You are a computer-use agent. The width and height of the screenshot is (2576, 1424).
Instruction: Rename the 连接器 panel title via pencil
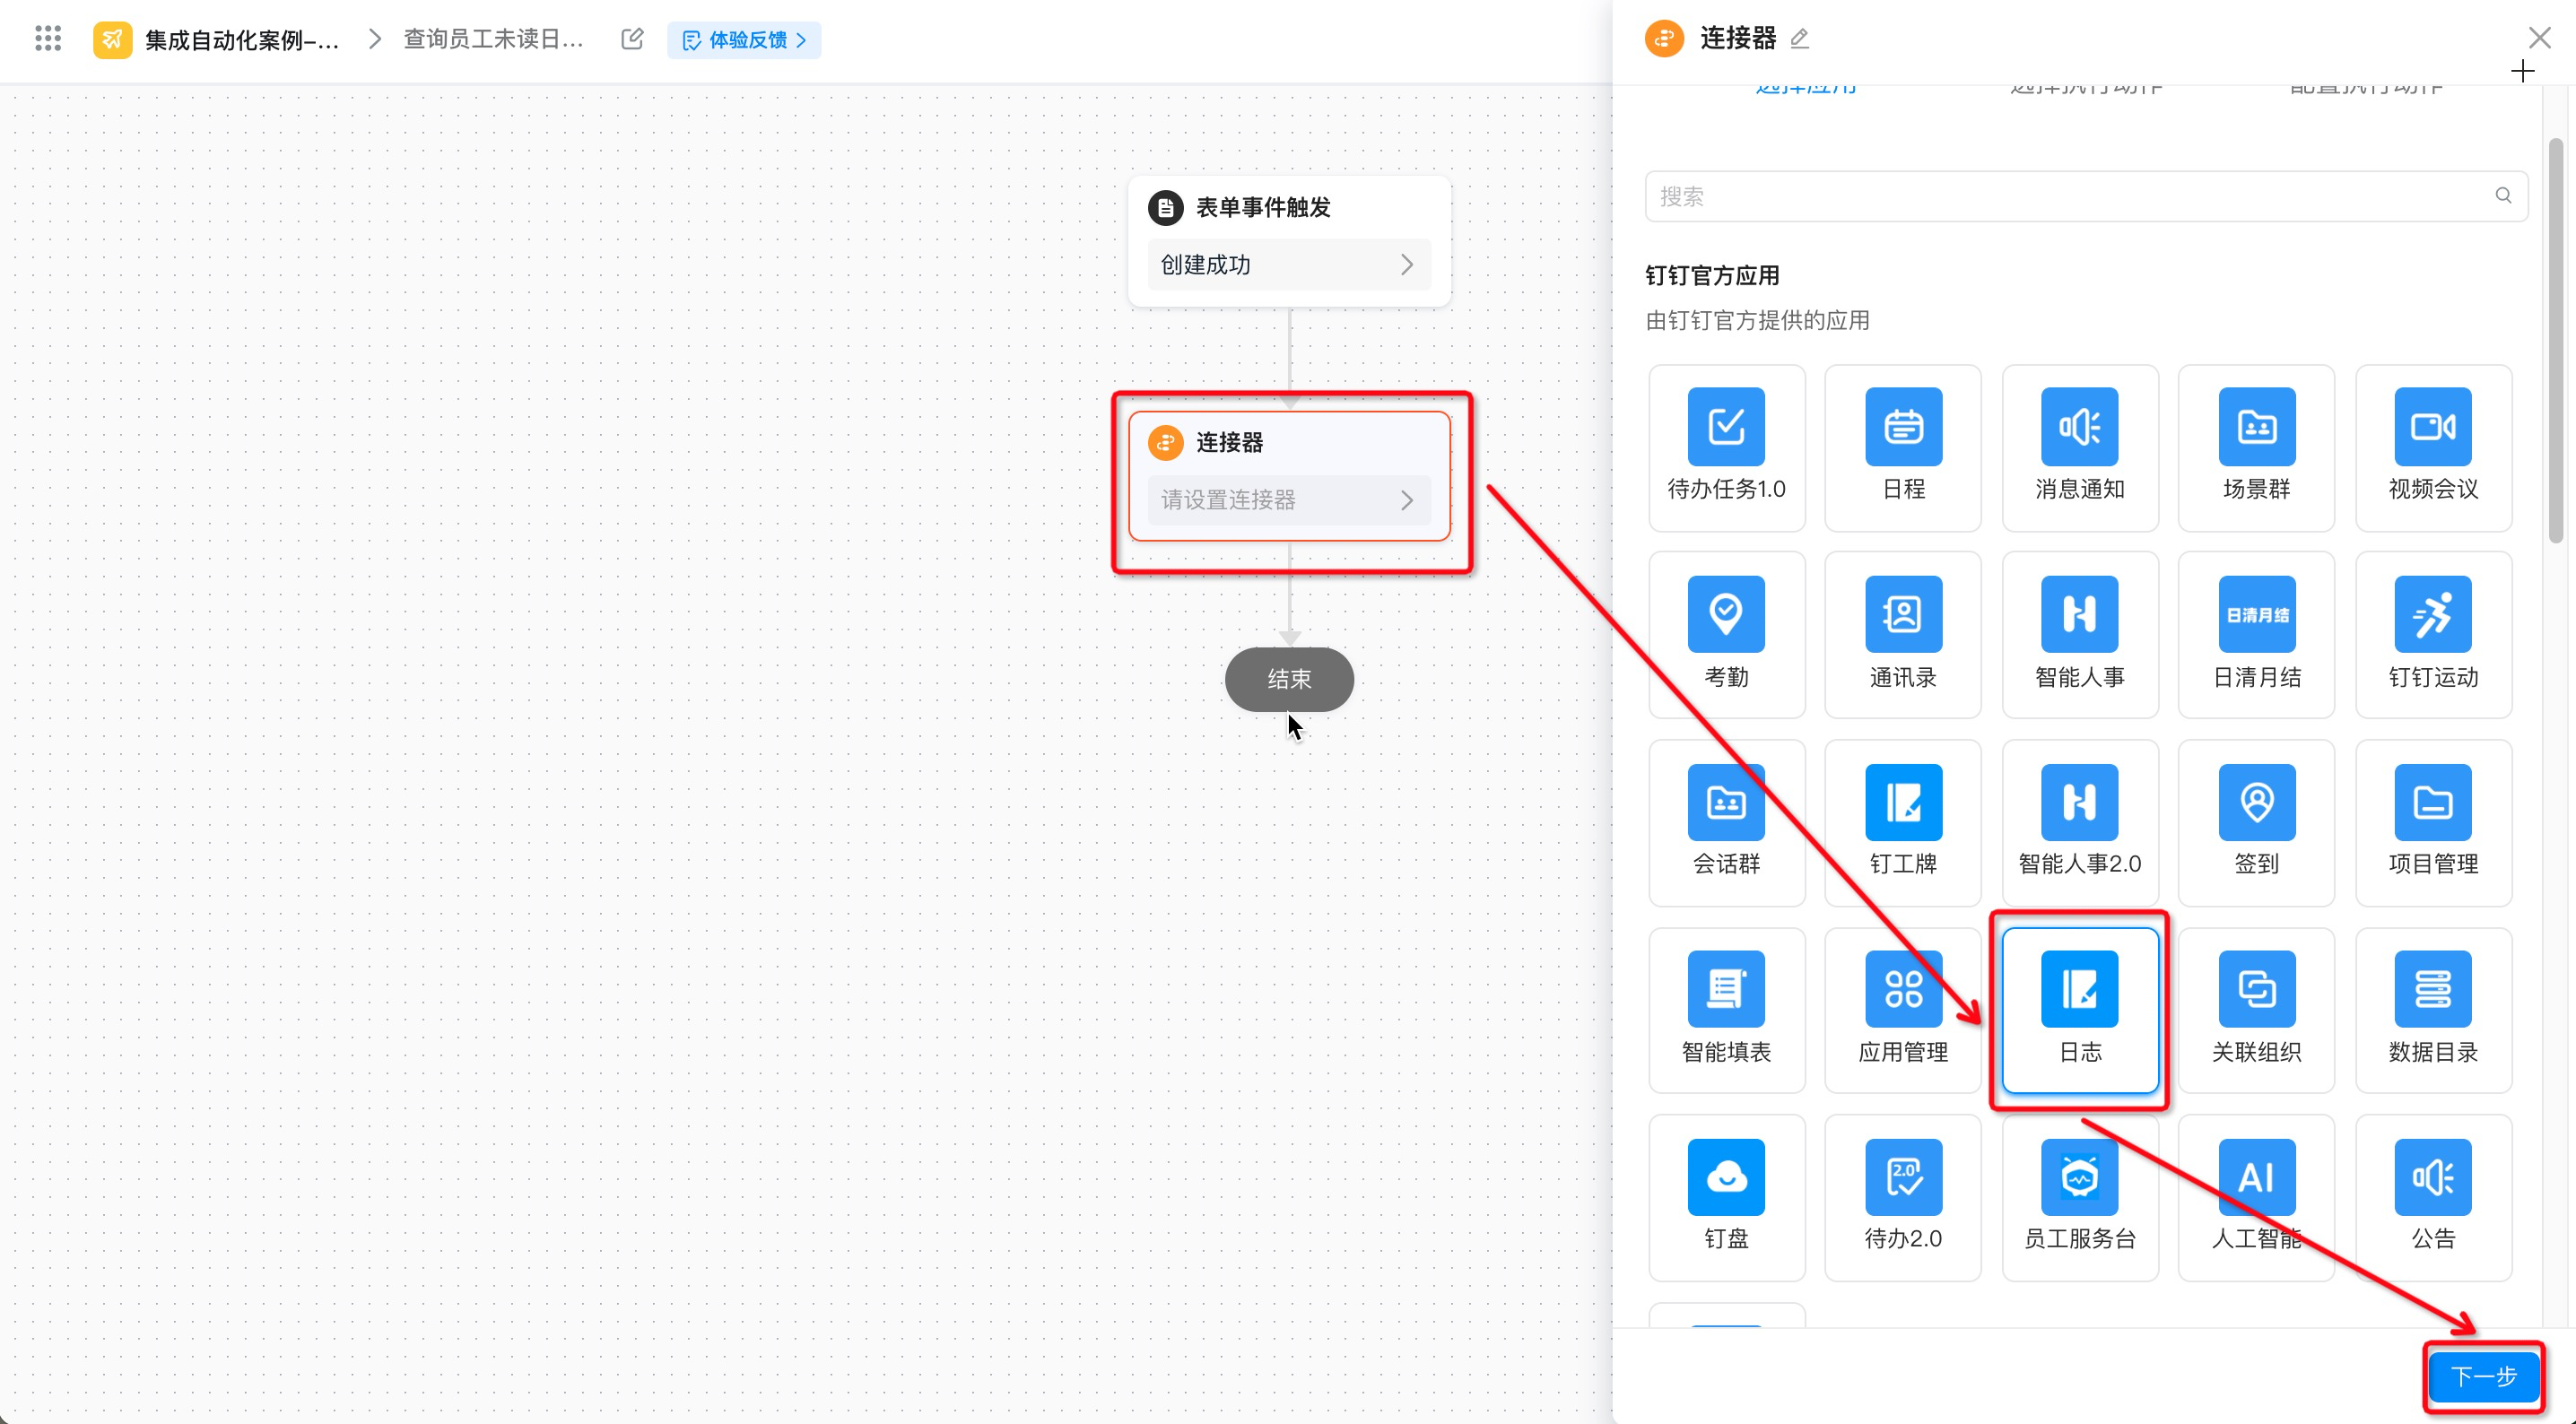(1799, 39)
